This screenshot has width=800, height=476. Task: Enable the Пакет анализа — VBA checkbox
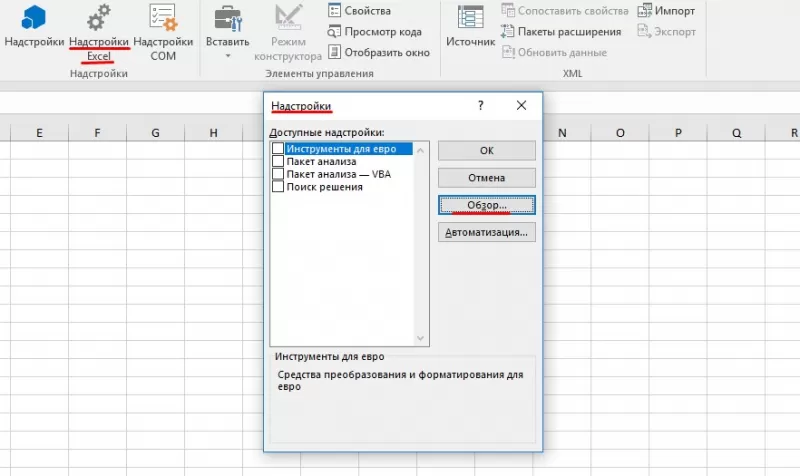(x=278, y=174)
